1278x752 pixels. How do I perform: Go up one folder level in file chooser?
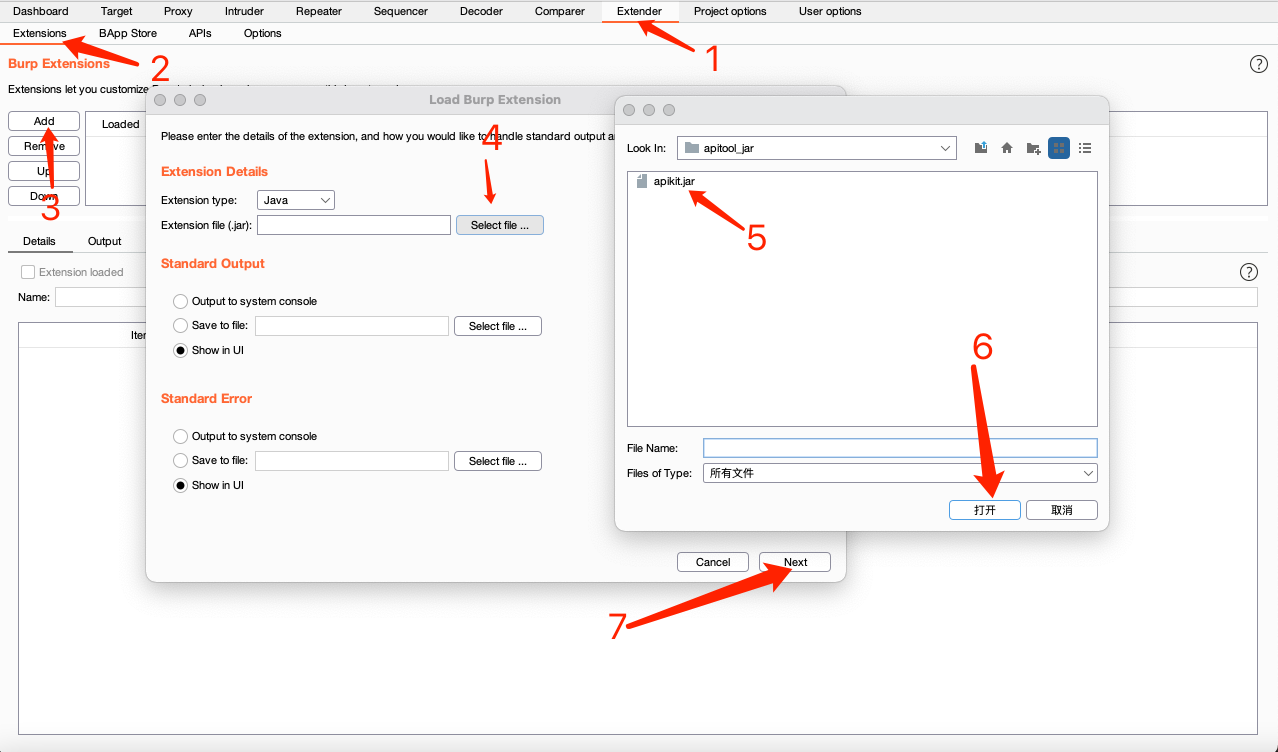981,148
